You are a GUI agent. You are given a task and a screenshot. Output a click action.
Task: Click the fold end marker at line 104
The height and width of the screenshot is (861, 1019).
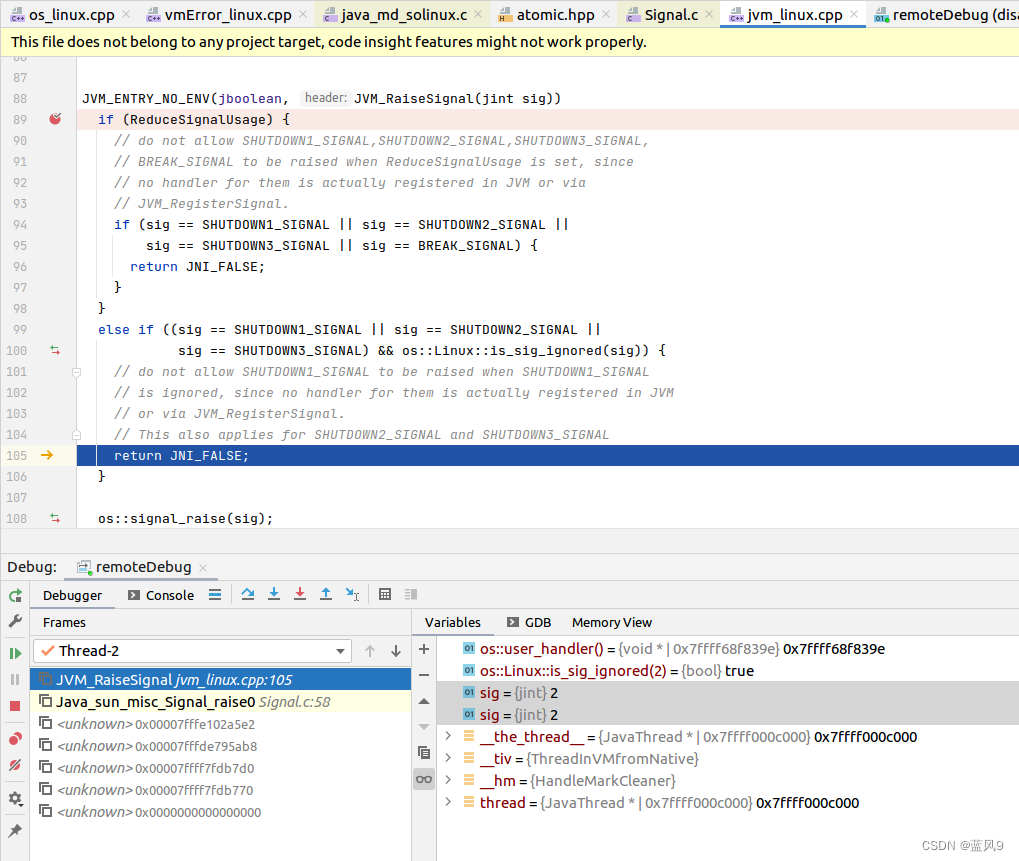(x=76, y=435)
